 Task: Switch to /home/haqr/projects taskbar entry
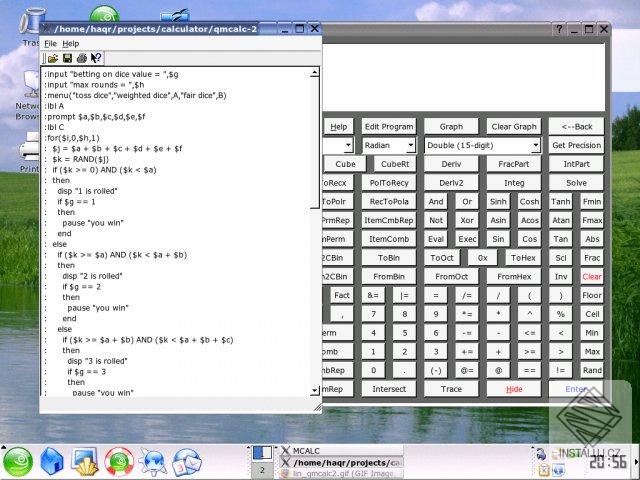tap(342, 462)
